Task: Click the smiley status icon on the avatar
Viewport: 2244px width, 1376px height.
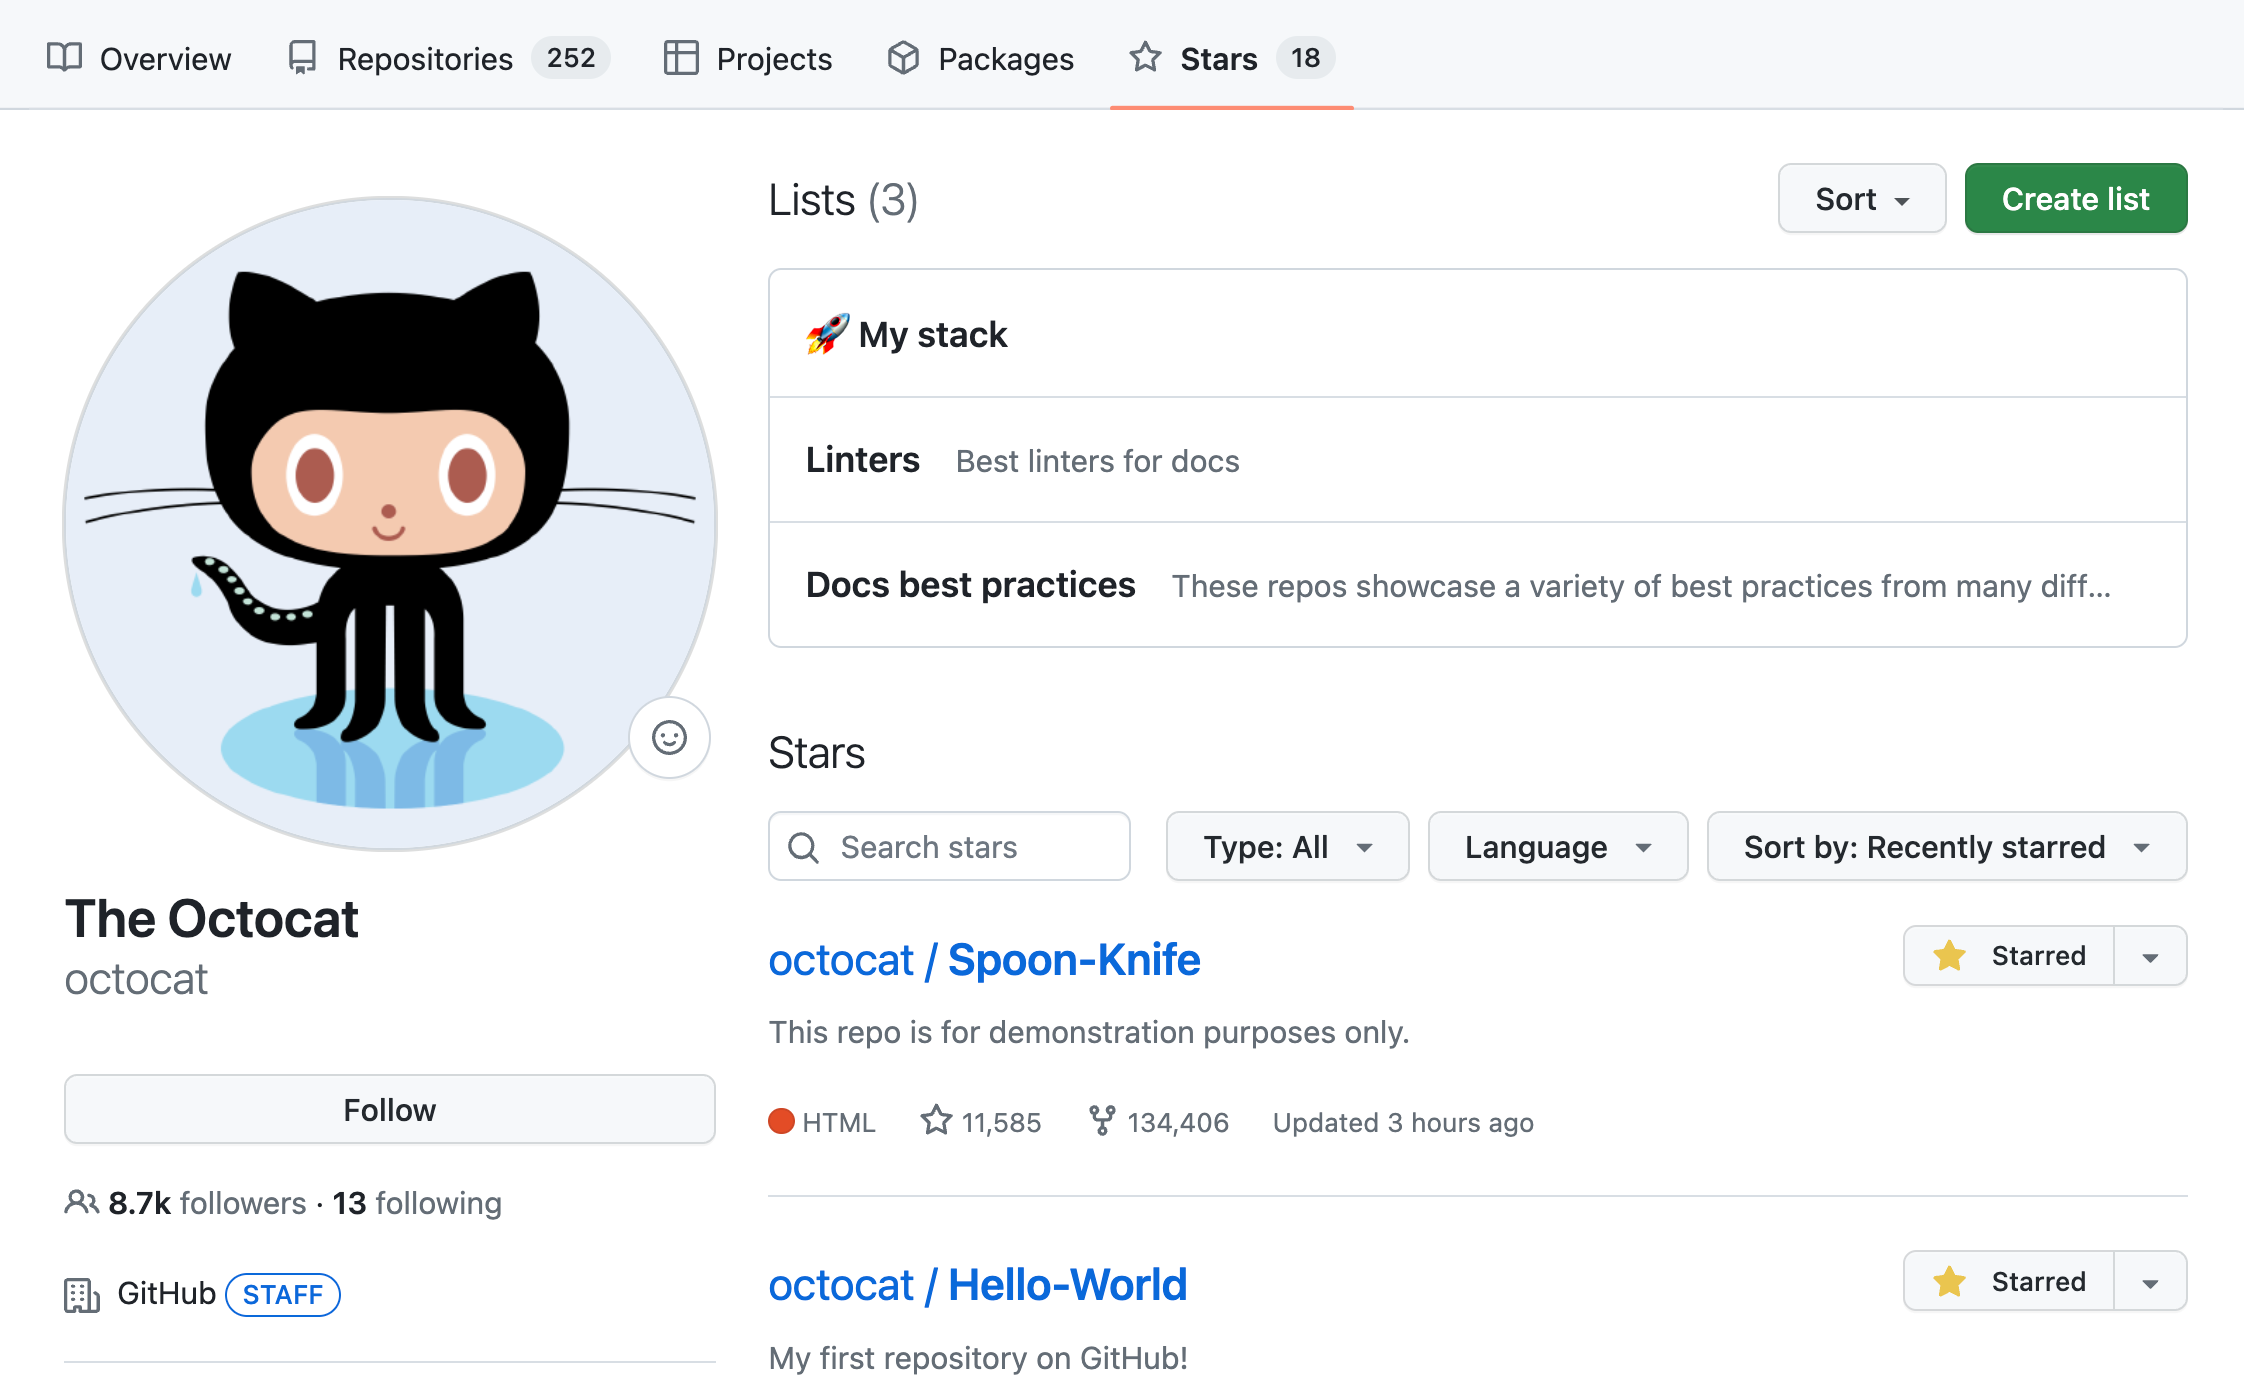Action: click(x=669, y=738)
